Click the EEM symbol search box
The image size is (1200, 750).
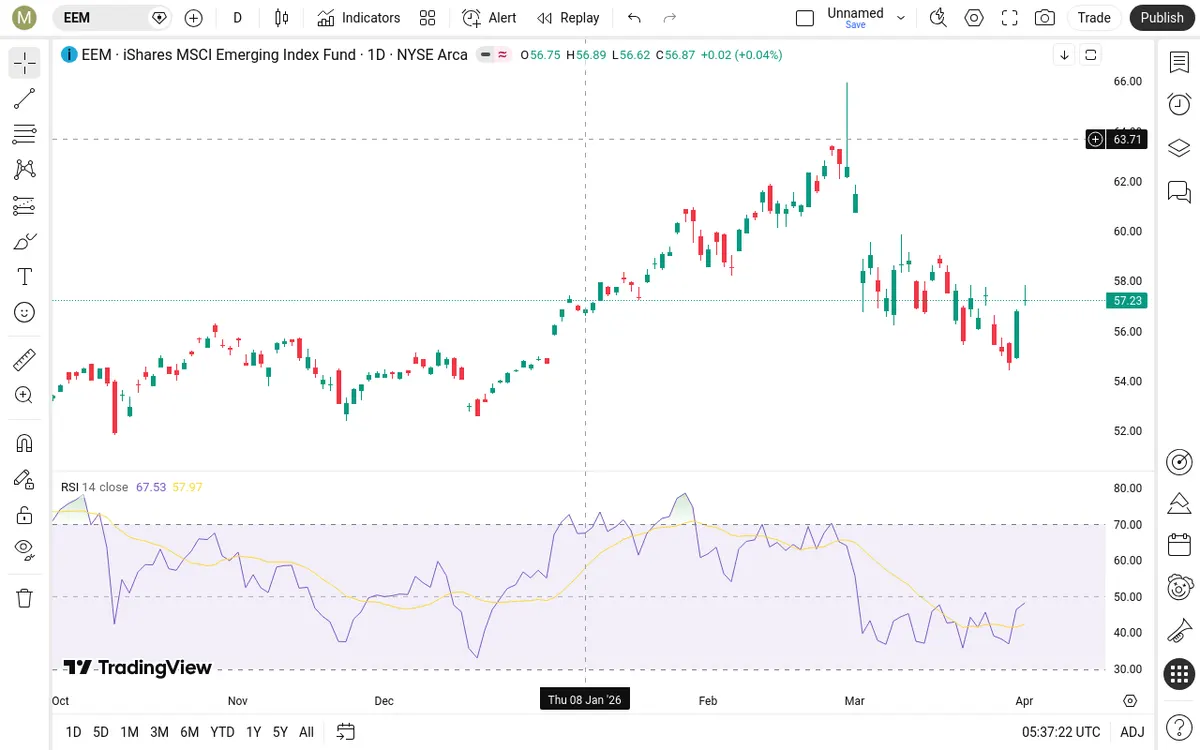click(x=111, y=18)
